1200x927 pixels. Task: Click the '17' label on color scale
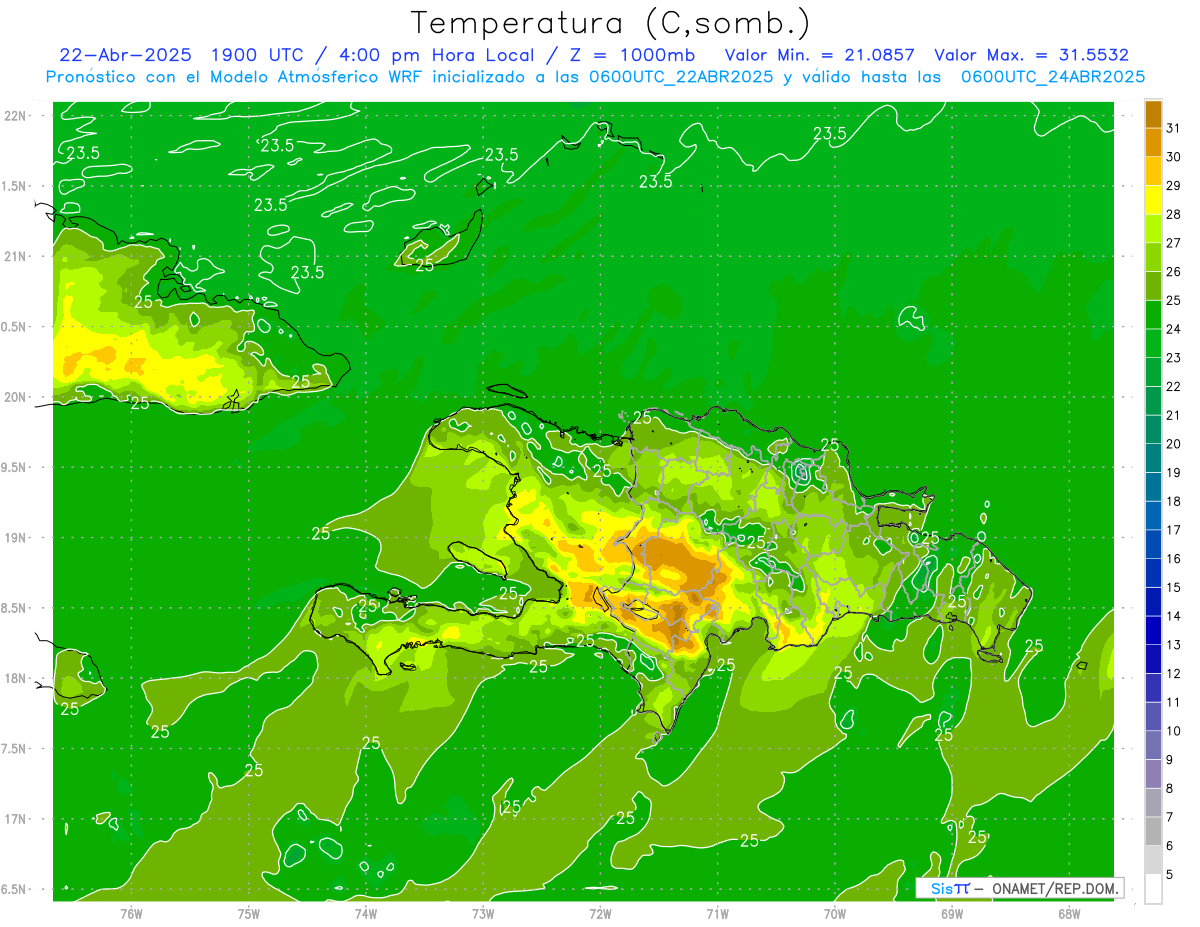pos(1173,530)
